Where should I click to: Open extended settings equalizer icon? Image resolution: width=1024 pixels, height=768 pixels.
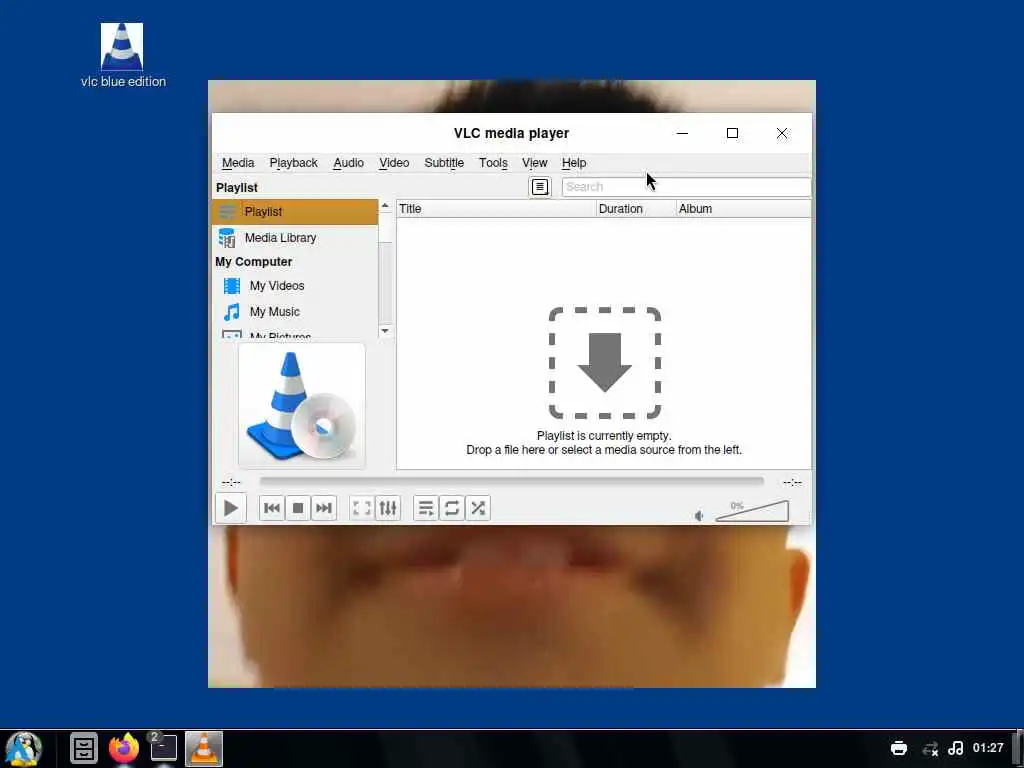pos(388,508)
